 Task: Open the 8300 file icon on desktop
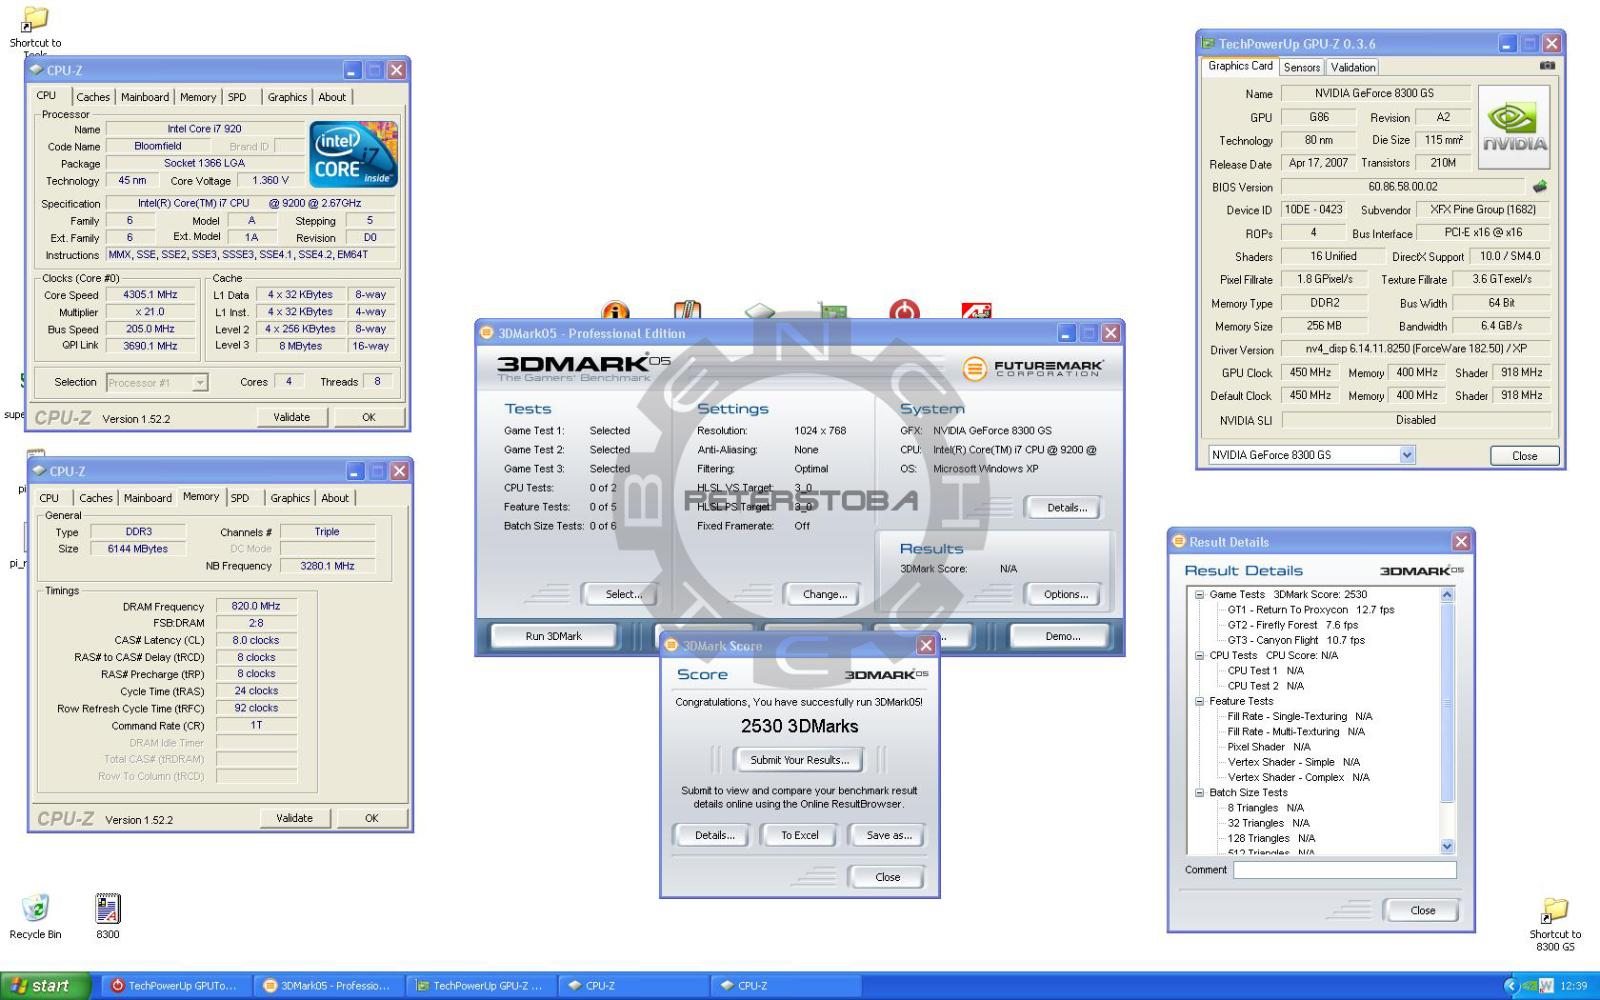click(x=107, y=908)
